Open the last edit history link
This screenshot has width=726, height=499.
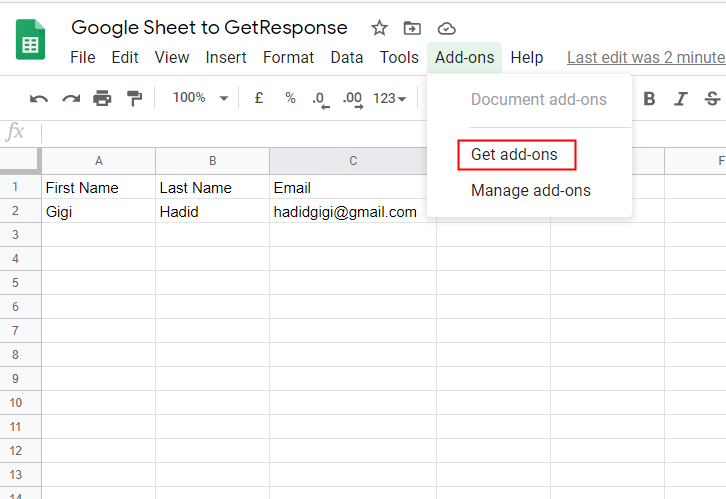(x=646, y=57)
